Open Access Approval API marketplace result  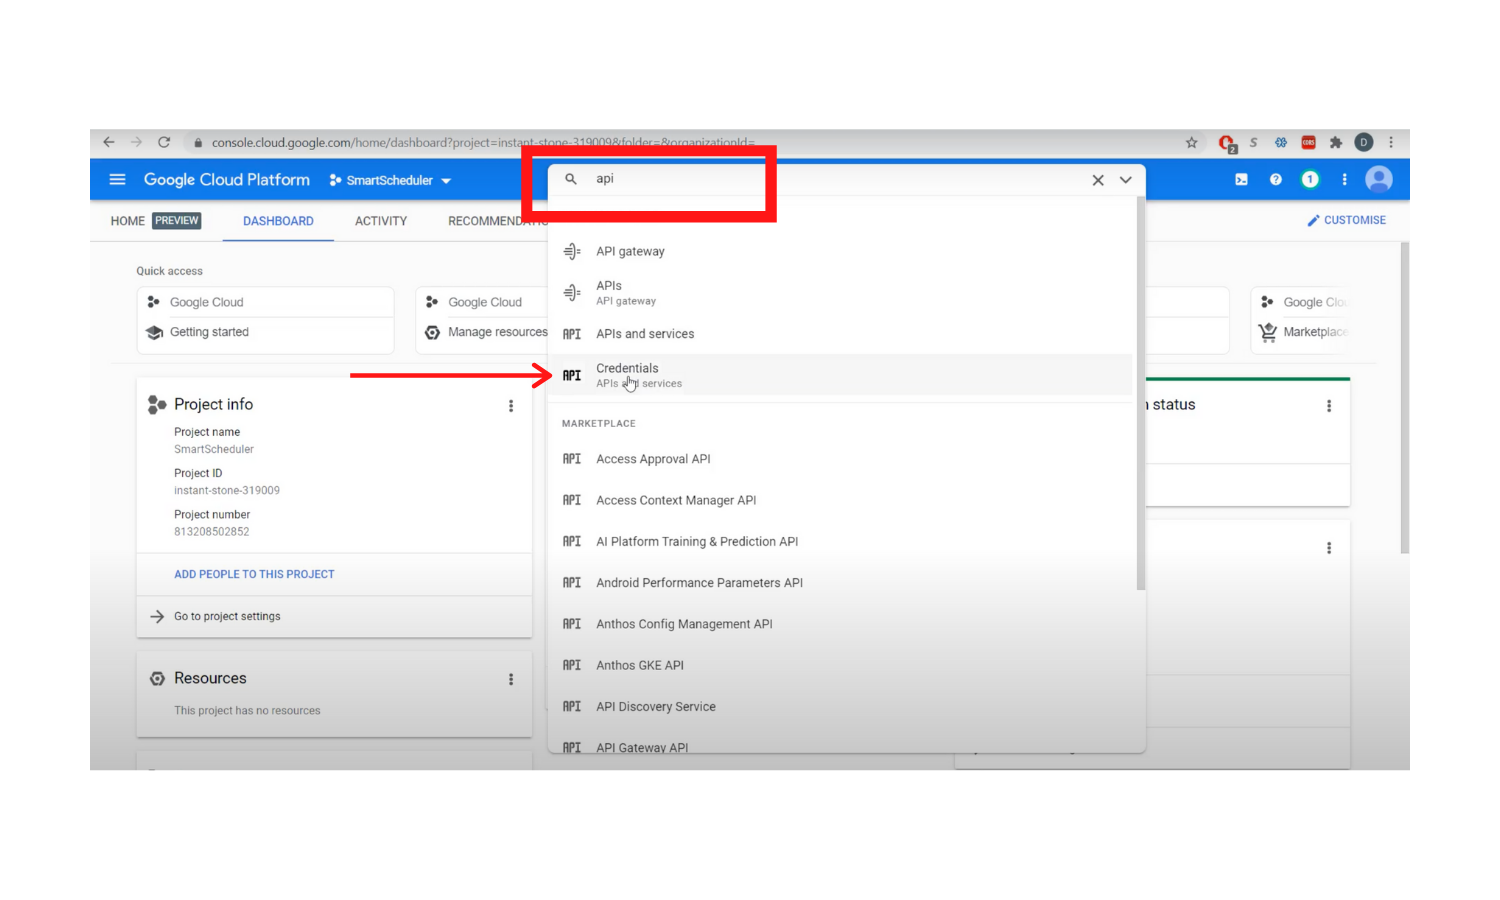840,459
